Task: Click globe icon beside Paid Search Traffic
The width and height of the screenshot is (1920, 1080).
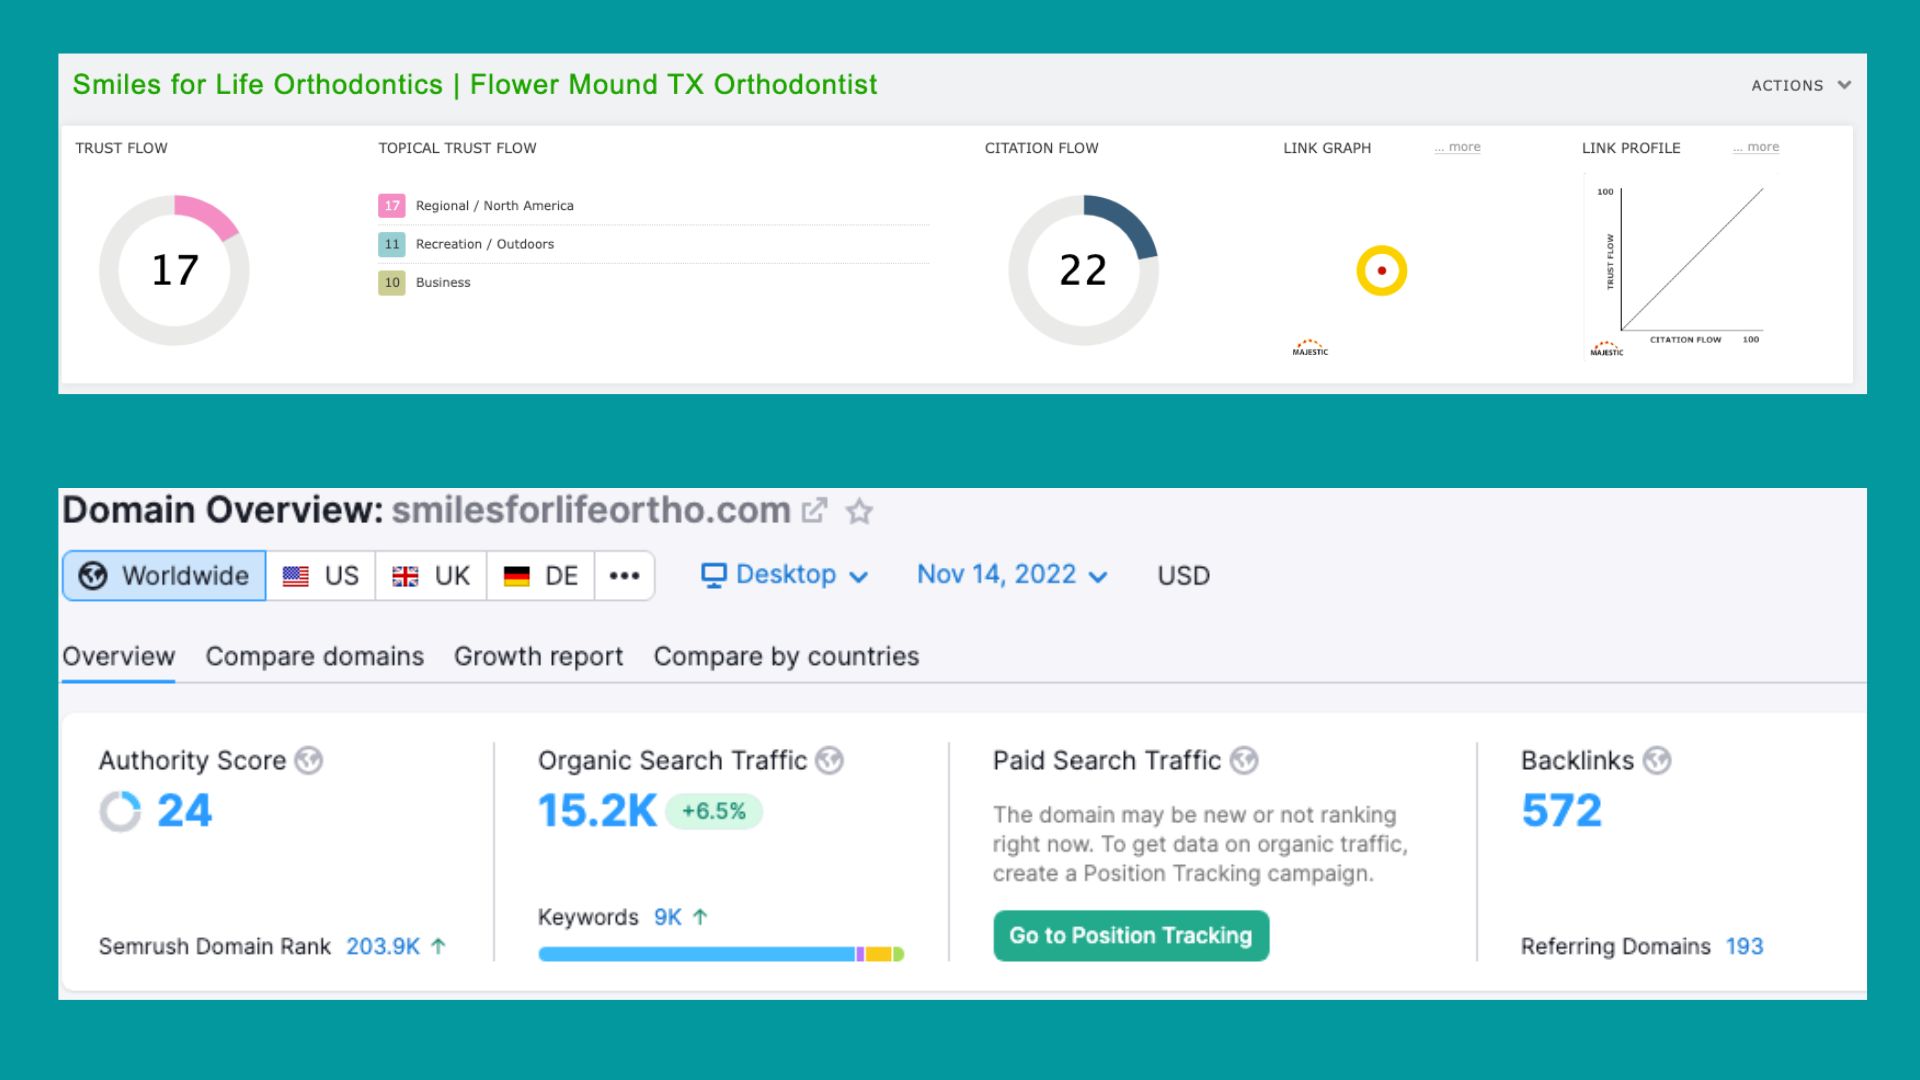Action: click(1243, 761)
